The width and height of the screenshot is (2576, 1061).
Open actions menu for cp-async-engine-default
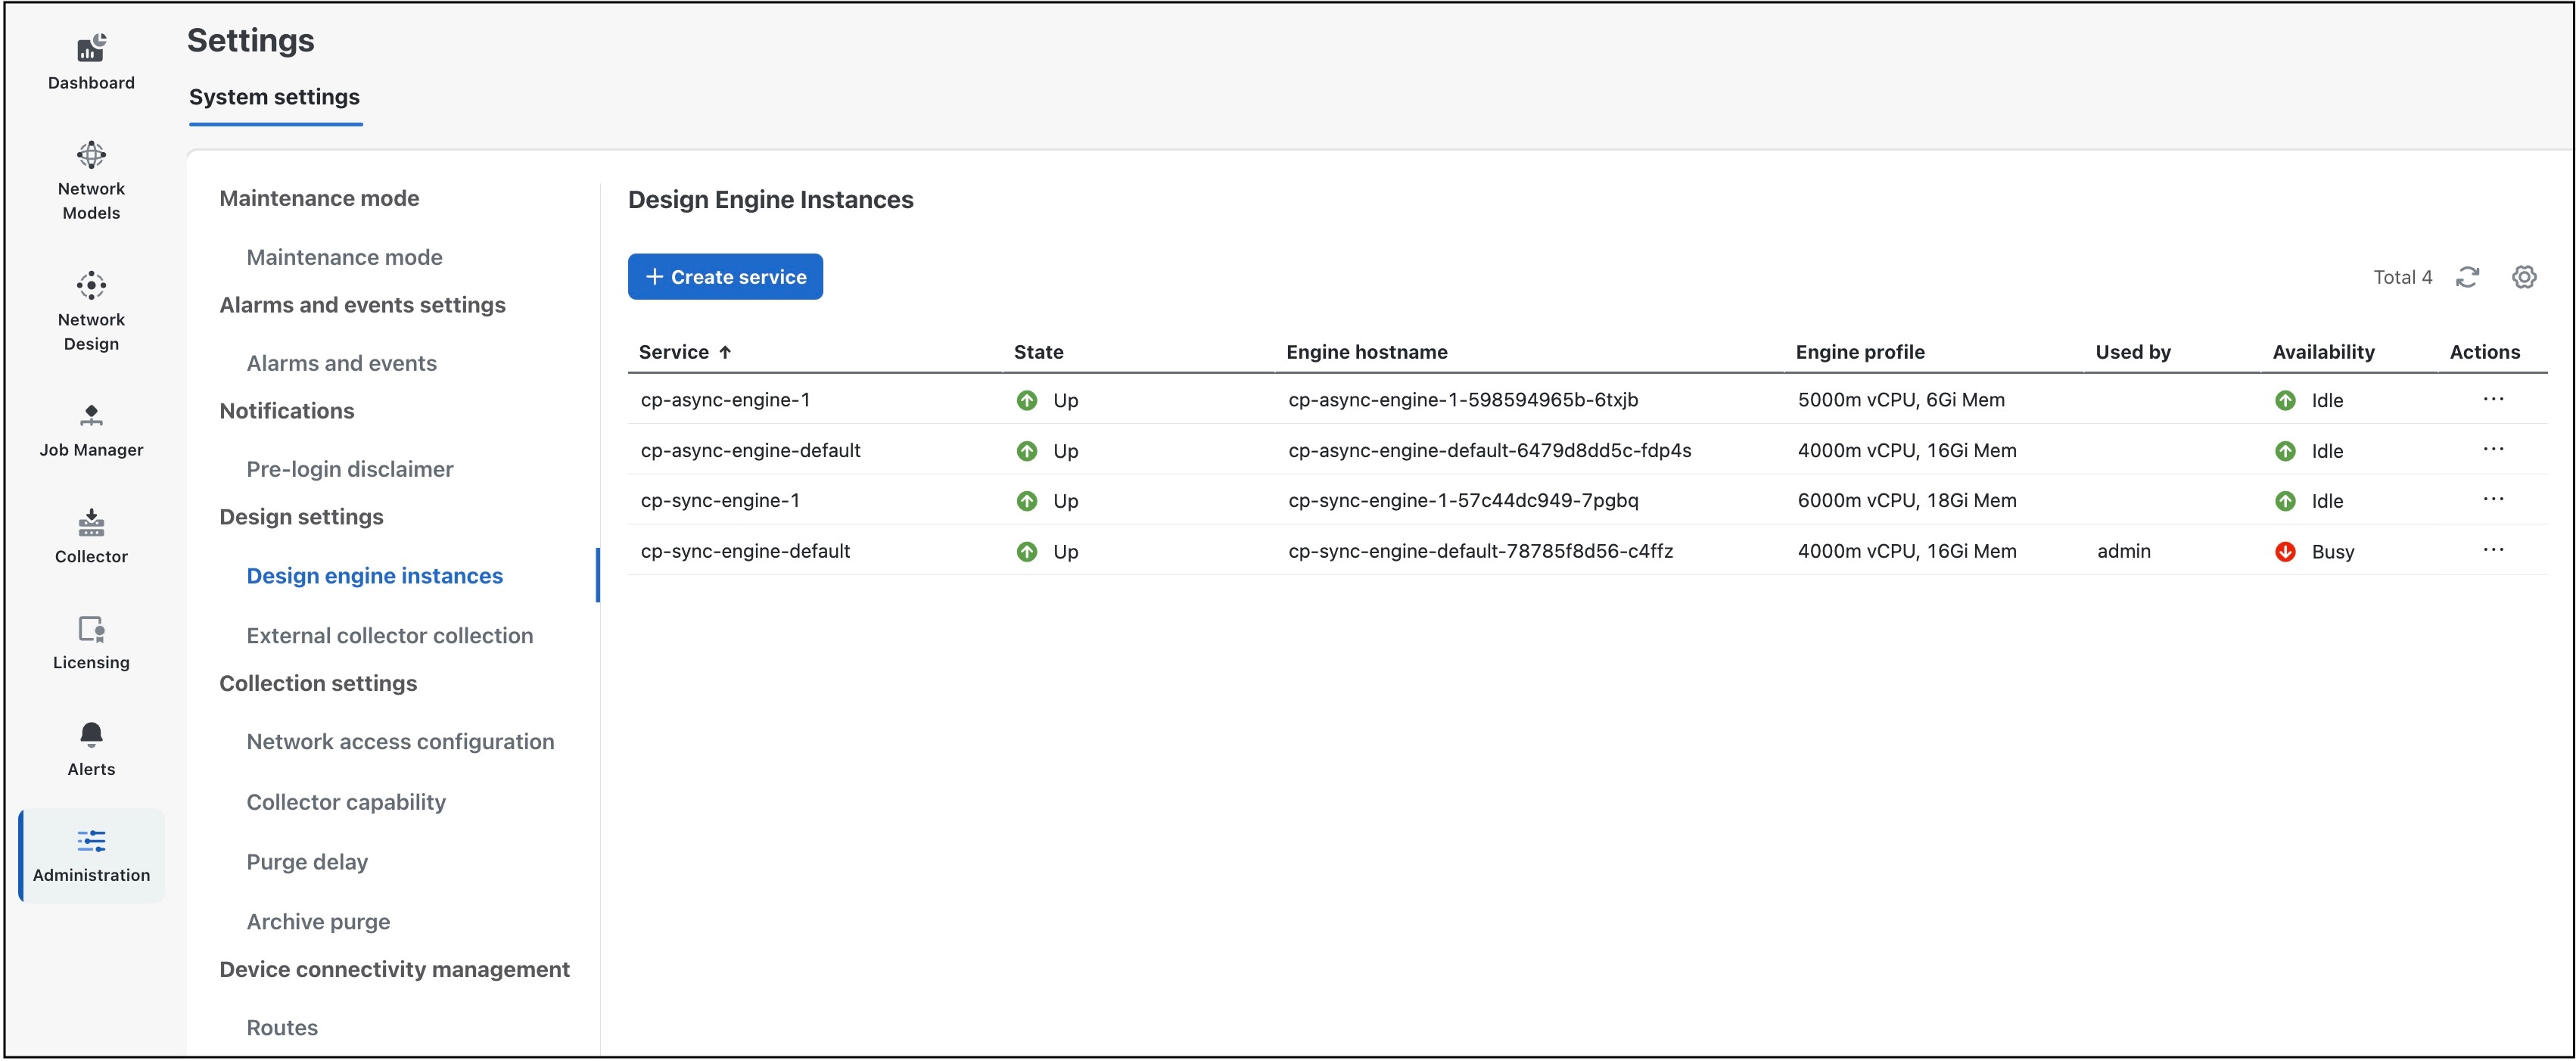coord(2493,449)
